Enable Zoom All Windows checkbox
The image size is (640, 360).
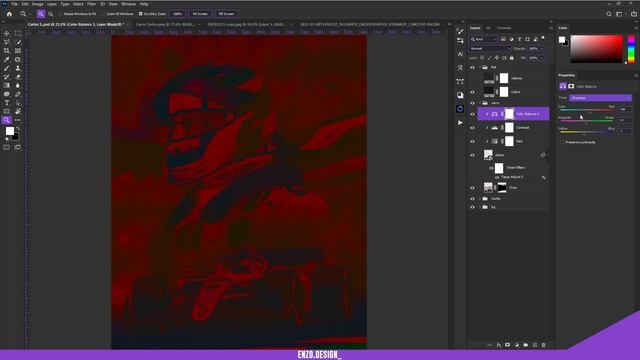coord(103,14)
